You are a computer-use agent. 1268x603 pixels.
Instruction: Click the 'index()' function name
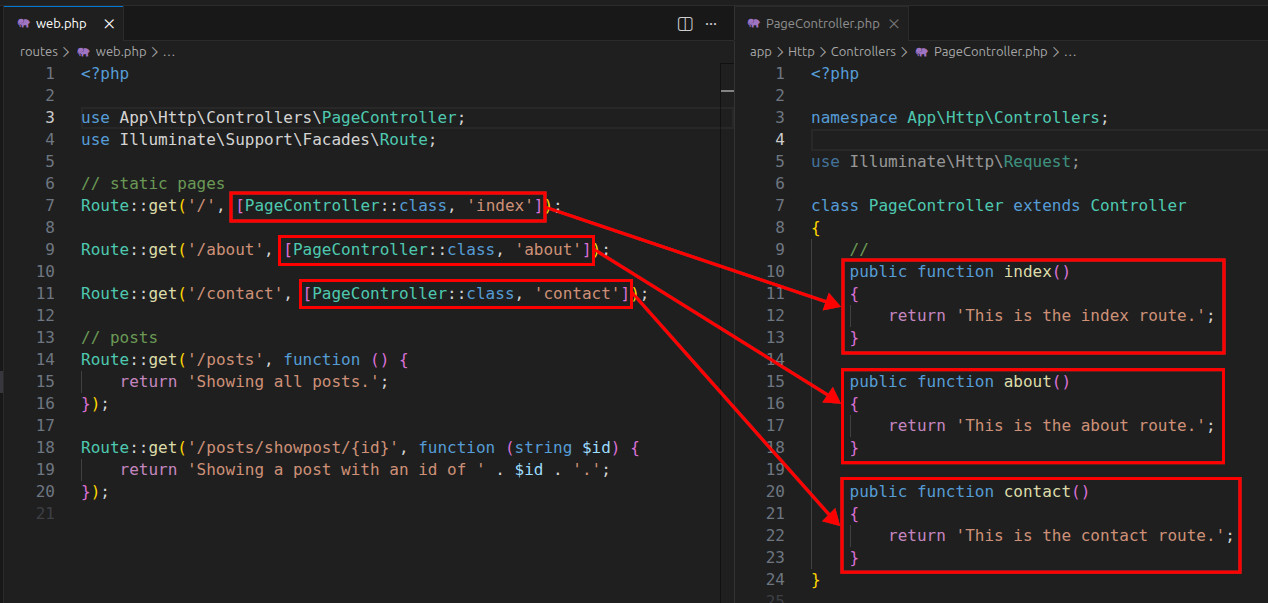tap(1037, 272)
